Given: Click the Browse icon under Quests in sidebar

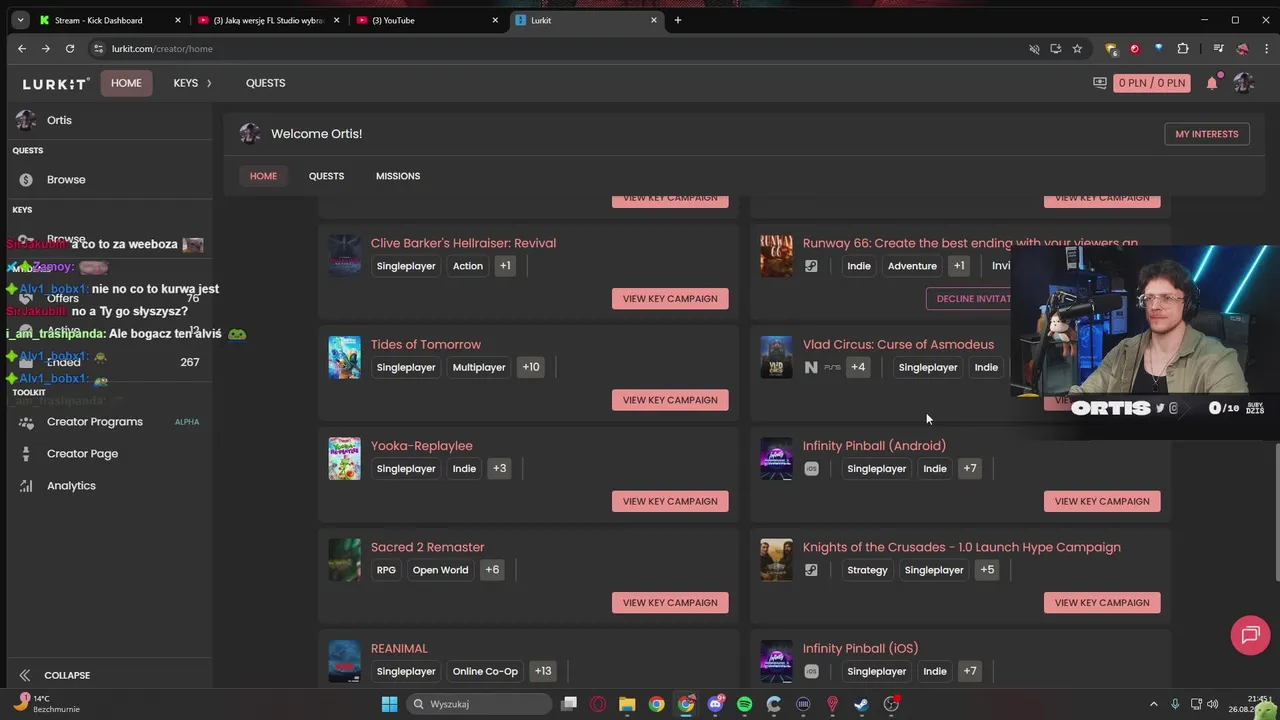Looking at the screenshot, I should (x=26, y=180).
